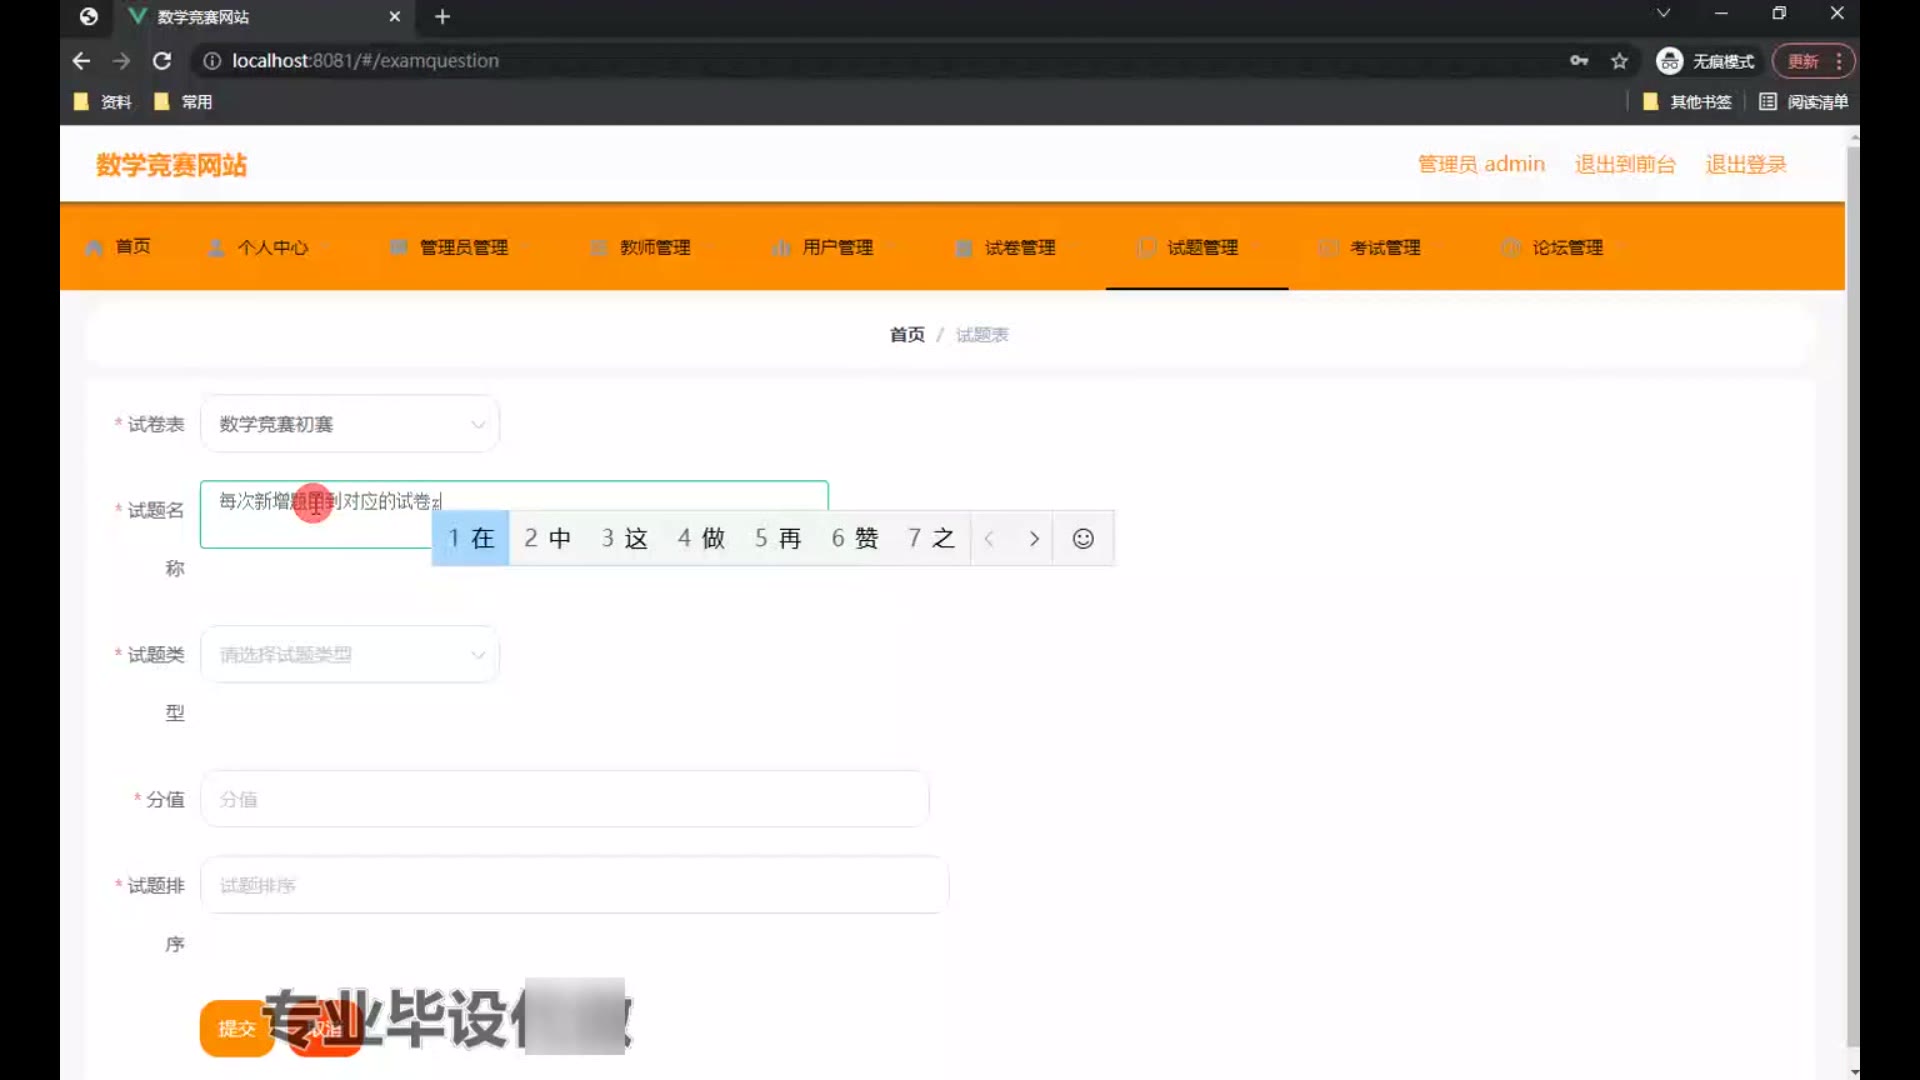The image size is (1920, 1080).
Task: Click the browser back arrow
Action: click(82, 61)
